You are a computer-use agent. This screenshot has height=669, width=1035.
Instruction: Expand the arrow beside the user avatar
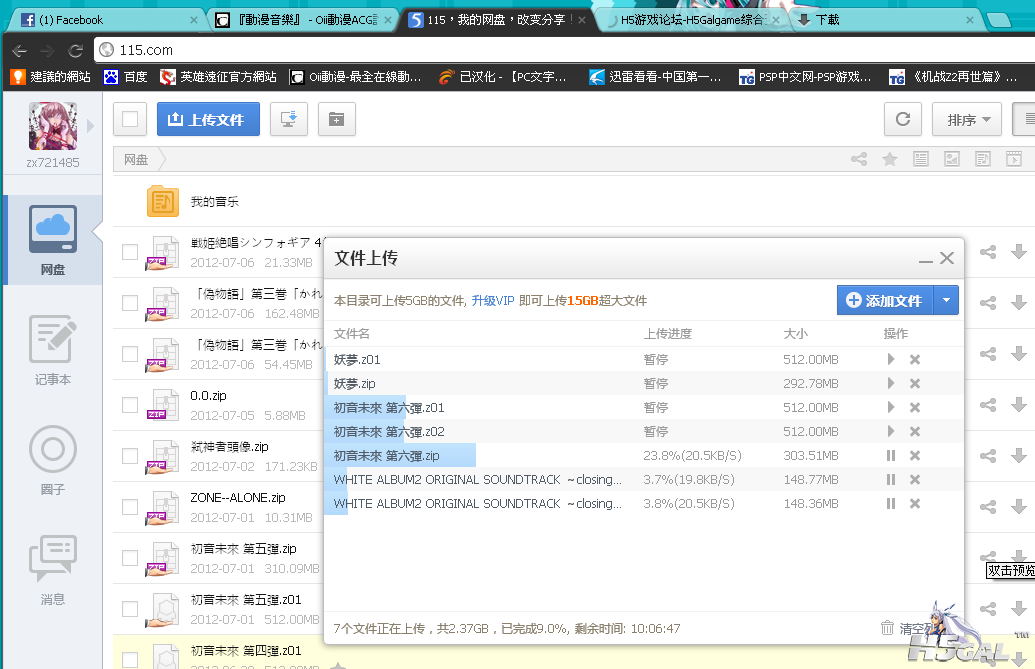90,125
